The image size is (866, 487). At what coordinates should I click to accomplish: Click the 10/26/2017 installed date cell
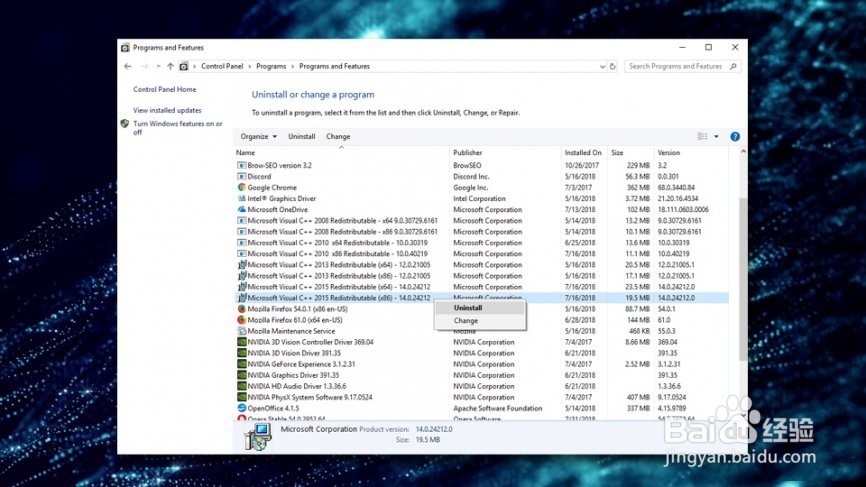coord(582,165)
